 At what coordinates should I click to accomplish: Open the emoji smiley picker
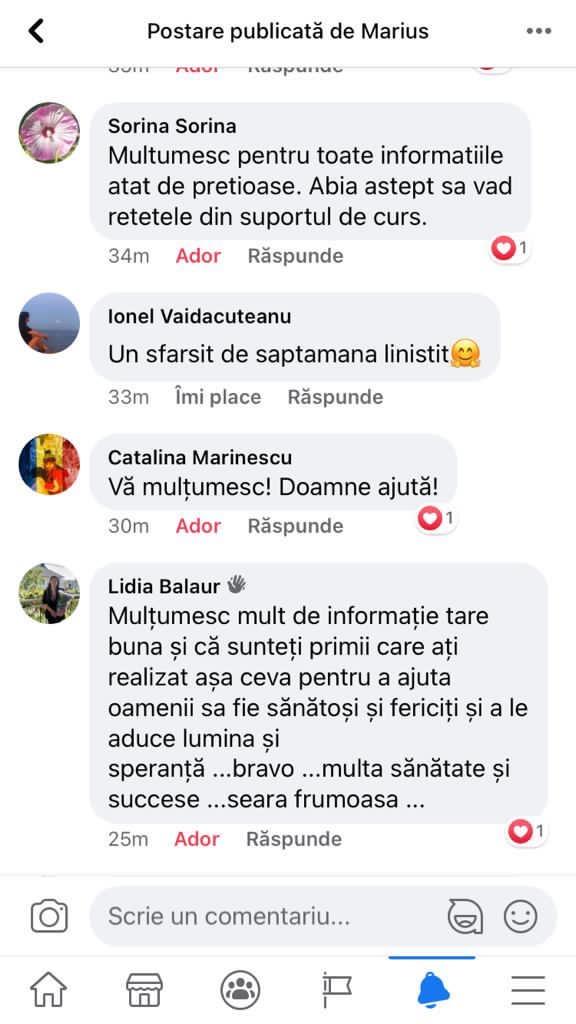pyautogui.click(x=520, y=916)
